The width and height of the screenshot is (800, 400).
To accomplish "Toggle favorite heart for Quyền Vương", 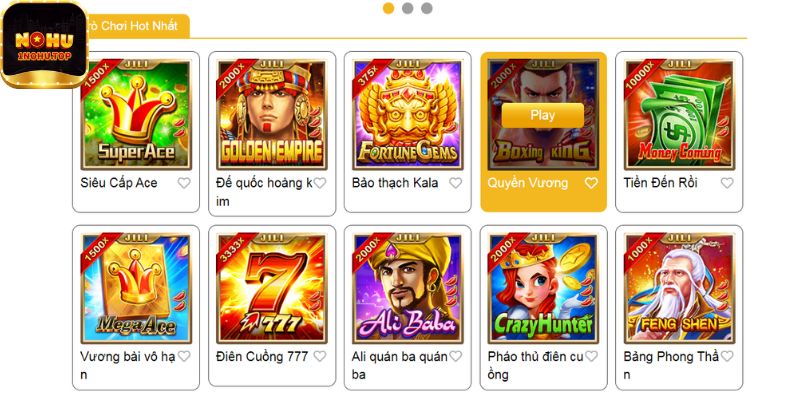I will click(x=591, y=183).
